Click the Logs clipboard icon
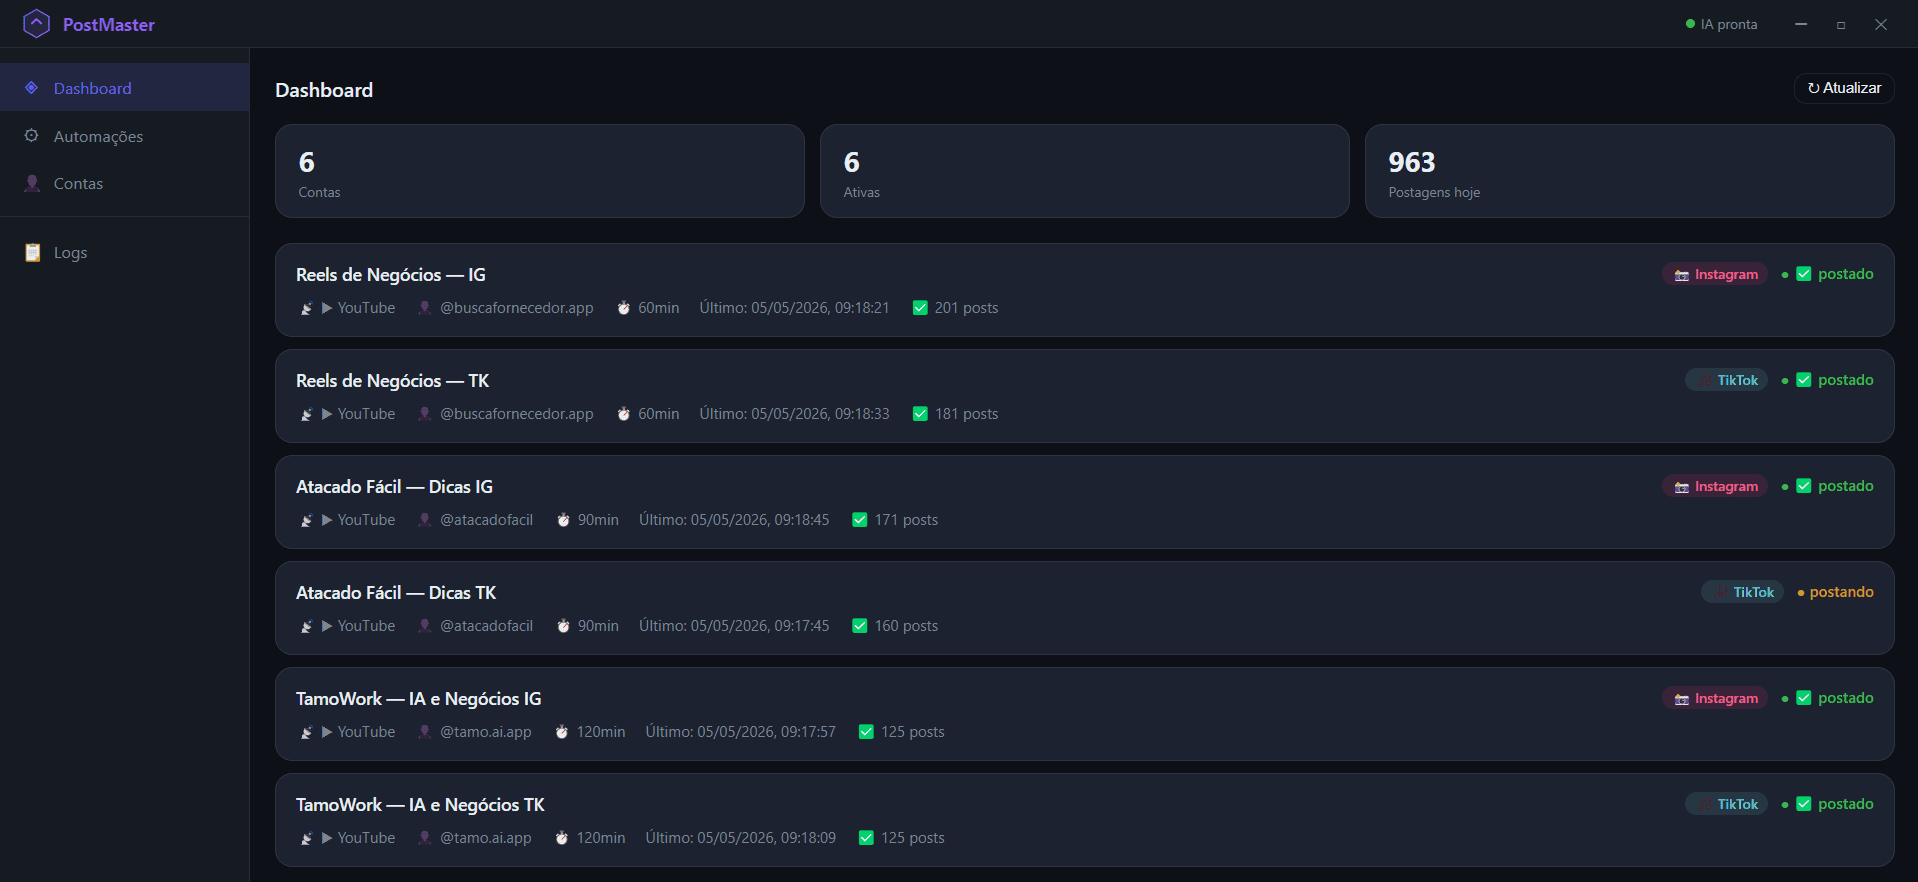This screenshot has width=1918, height=882. point(32,252)
